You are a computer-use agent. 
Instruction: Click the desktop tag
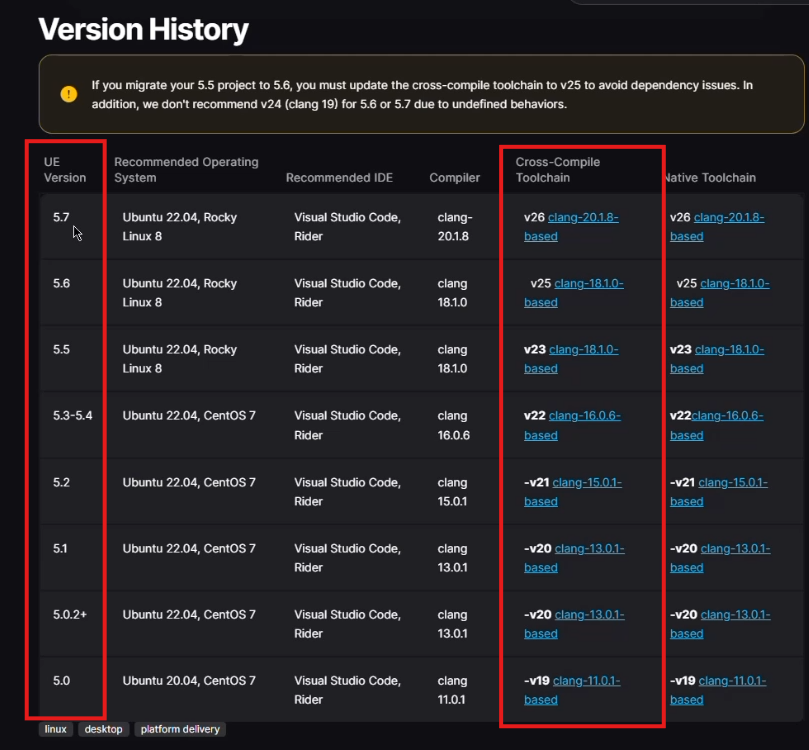[x=103, y=729]
